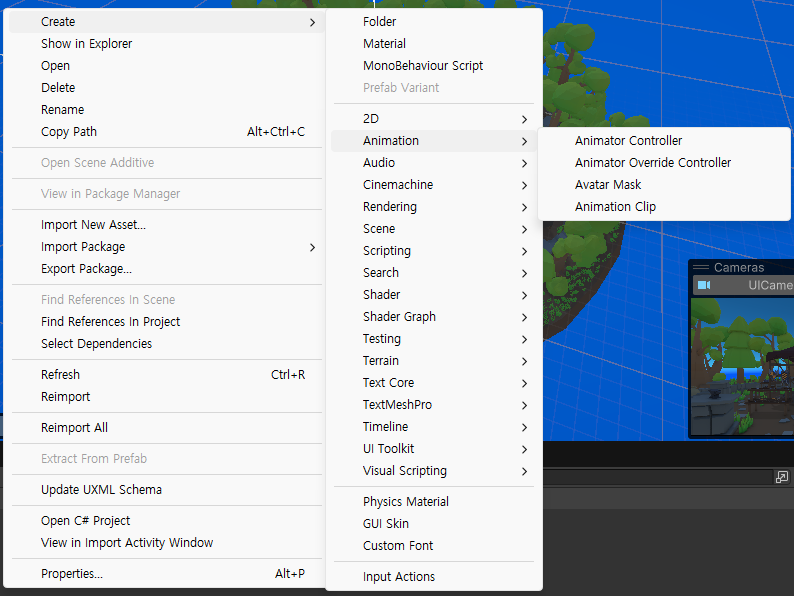Screen dimensions: 794x596
Task: Expand the Terrain submenu
Action: 434,361
